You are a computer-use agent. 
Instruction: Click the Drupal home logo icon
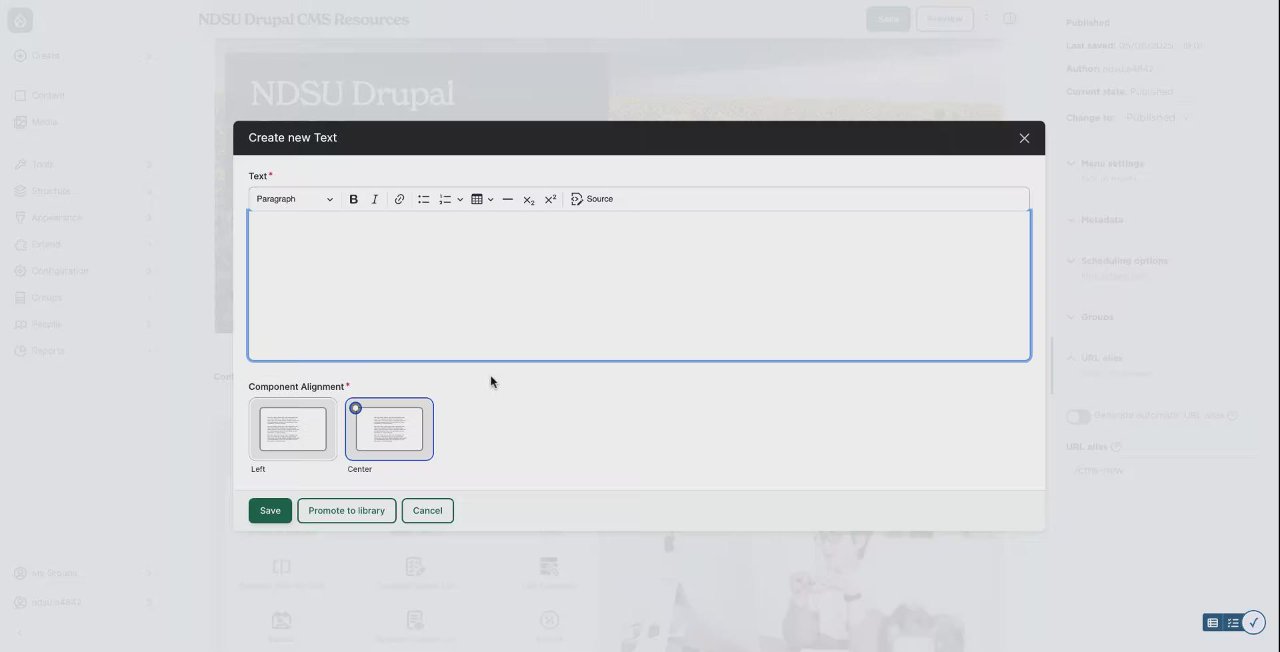20,20
